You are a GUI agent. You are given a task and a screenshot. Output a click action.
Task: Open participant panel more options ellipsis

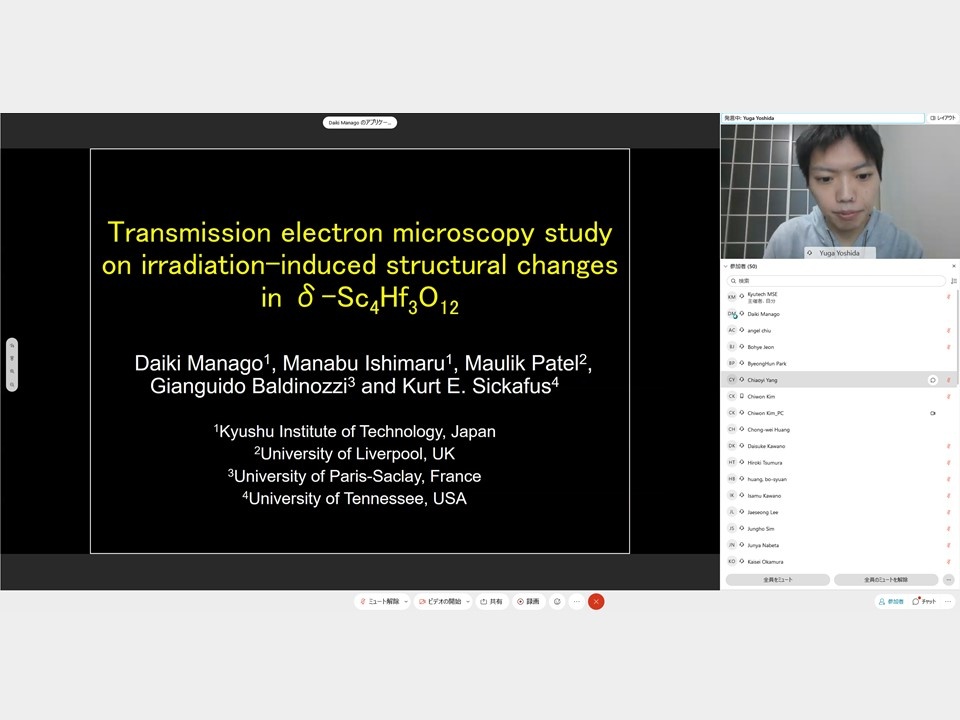point(948,579)
